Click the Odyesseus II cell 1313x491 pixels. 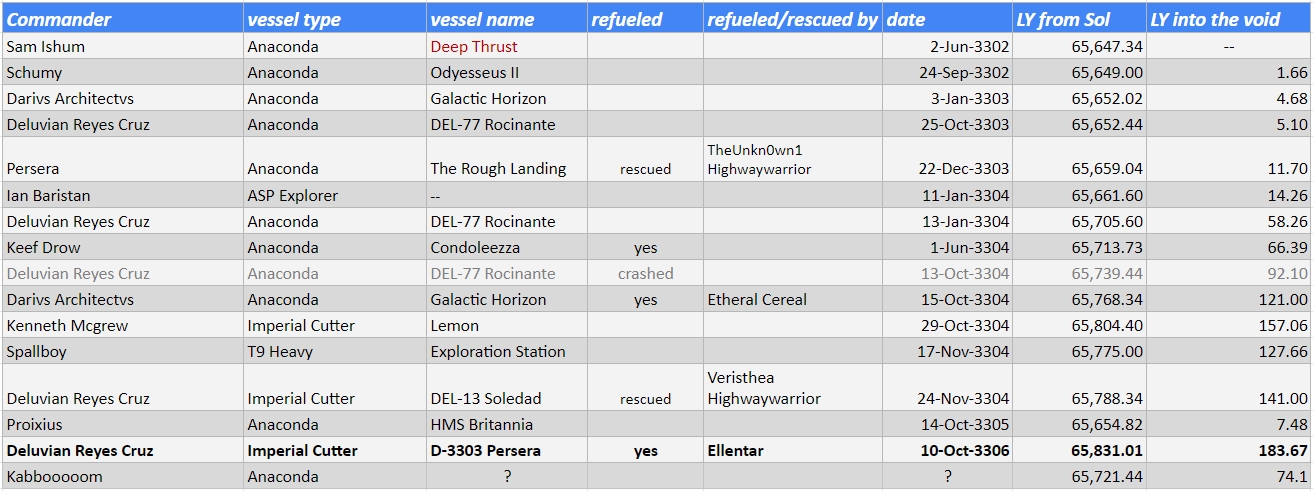[x=507, y=72]
